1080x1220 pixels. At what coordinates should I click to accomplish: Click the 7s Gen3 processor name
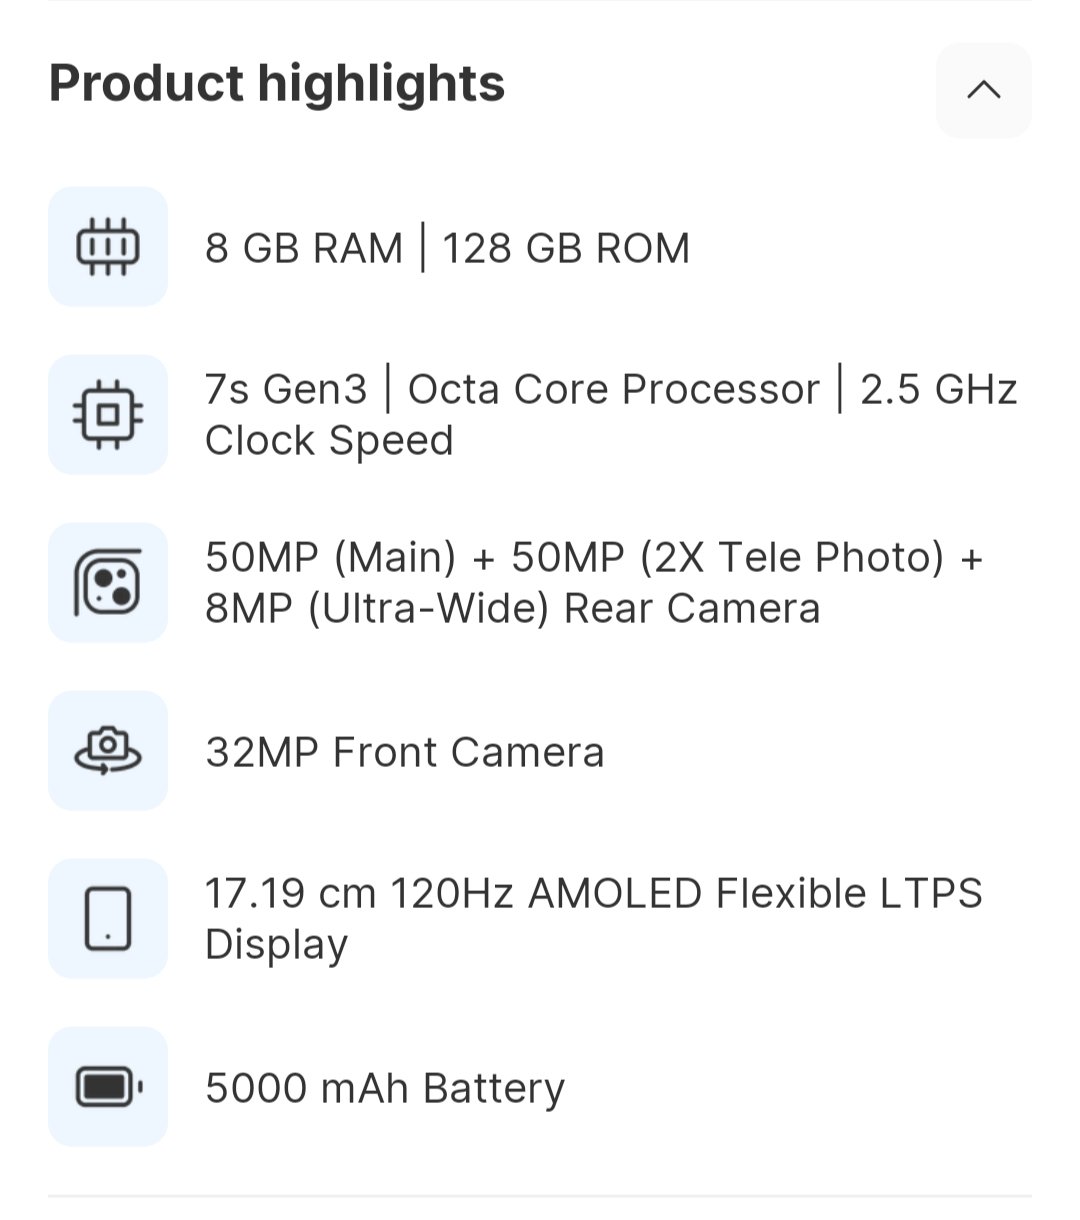coord(286,389)
